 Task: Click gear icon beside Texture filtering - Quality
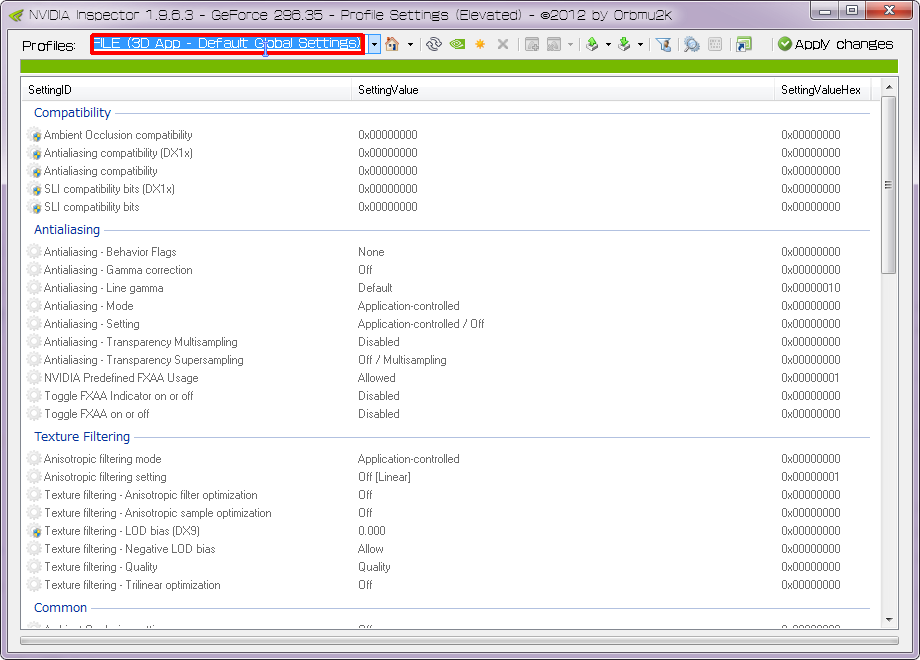coord(35,567)
